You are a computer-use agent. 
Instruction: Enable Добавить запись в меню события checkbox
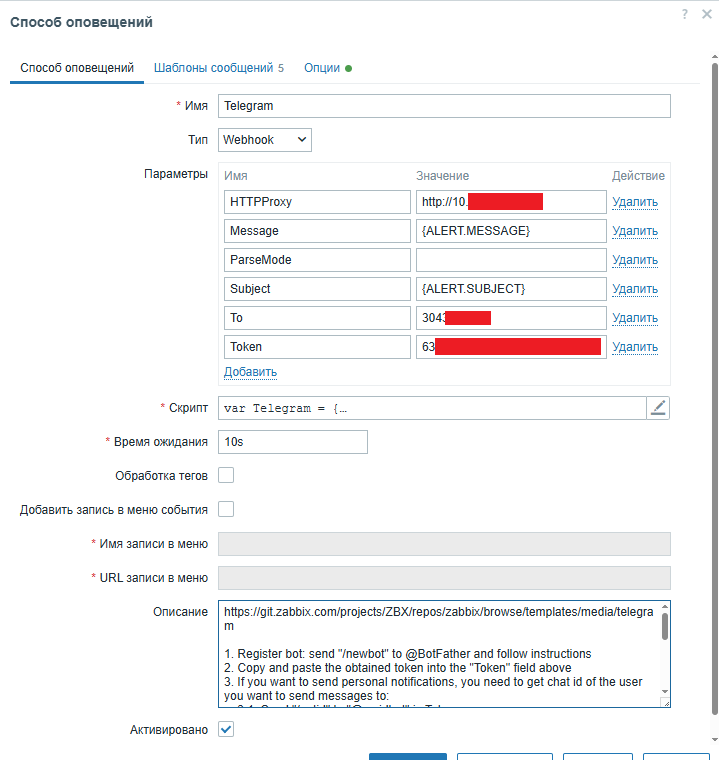tap(226, 509)
